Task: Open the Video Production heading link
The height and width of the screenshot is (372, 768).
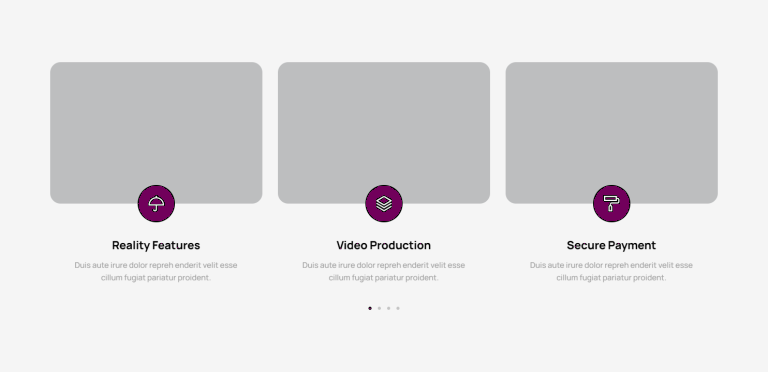Action: click(384, 245)
